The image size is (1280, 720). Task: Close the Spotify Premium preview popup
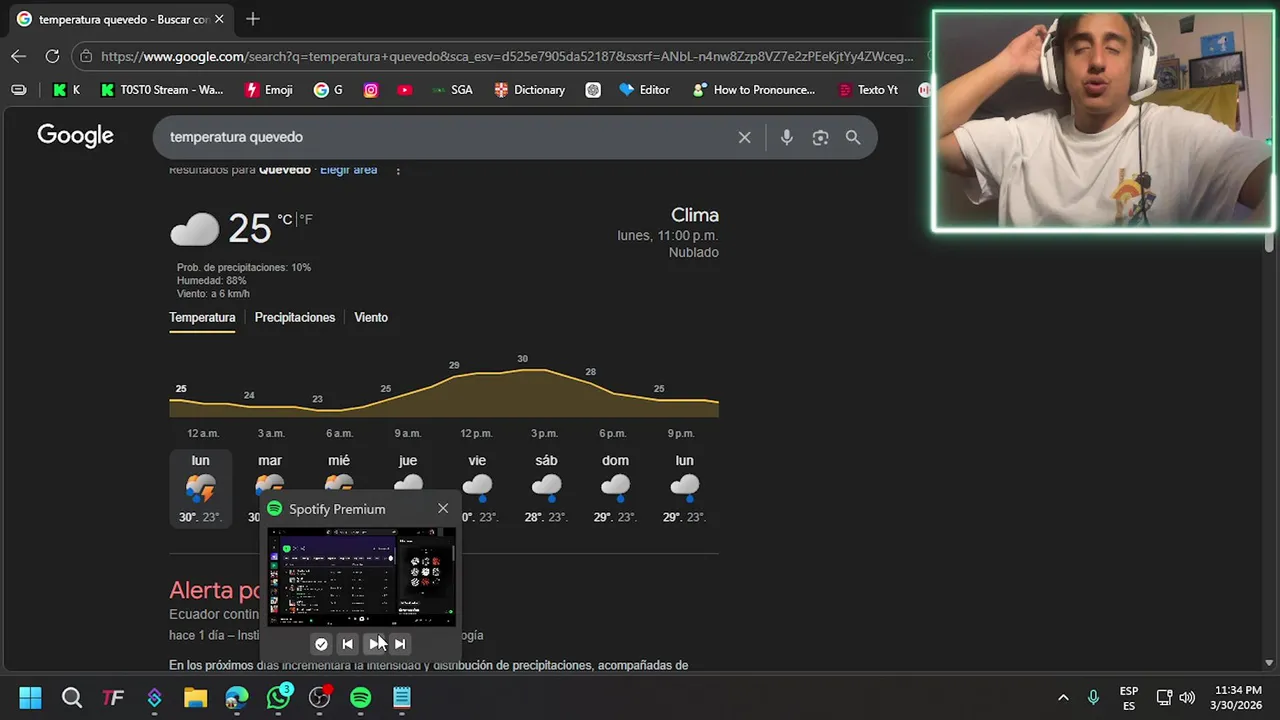(443, 509)
